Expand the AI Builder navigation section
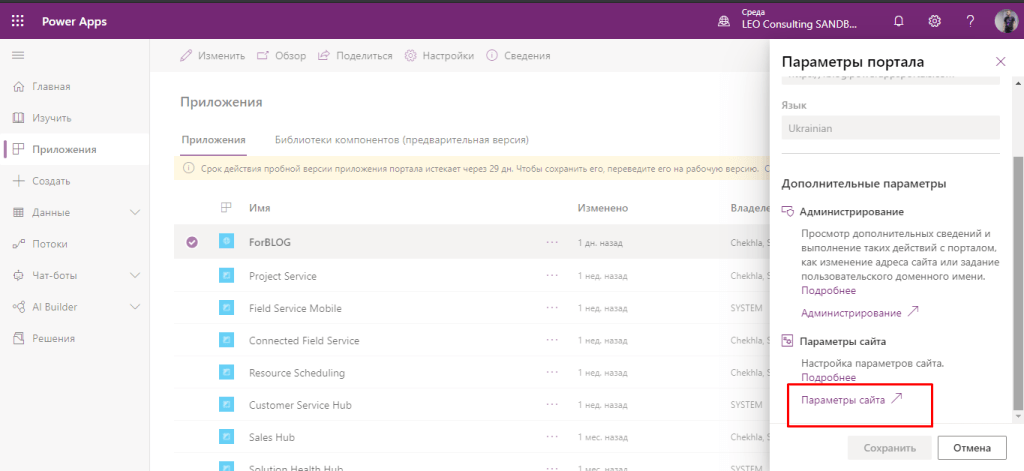Viewport: 1024px width, 471px height. click(137, 307)
